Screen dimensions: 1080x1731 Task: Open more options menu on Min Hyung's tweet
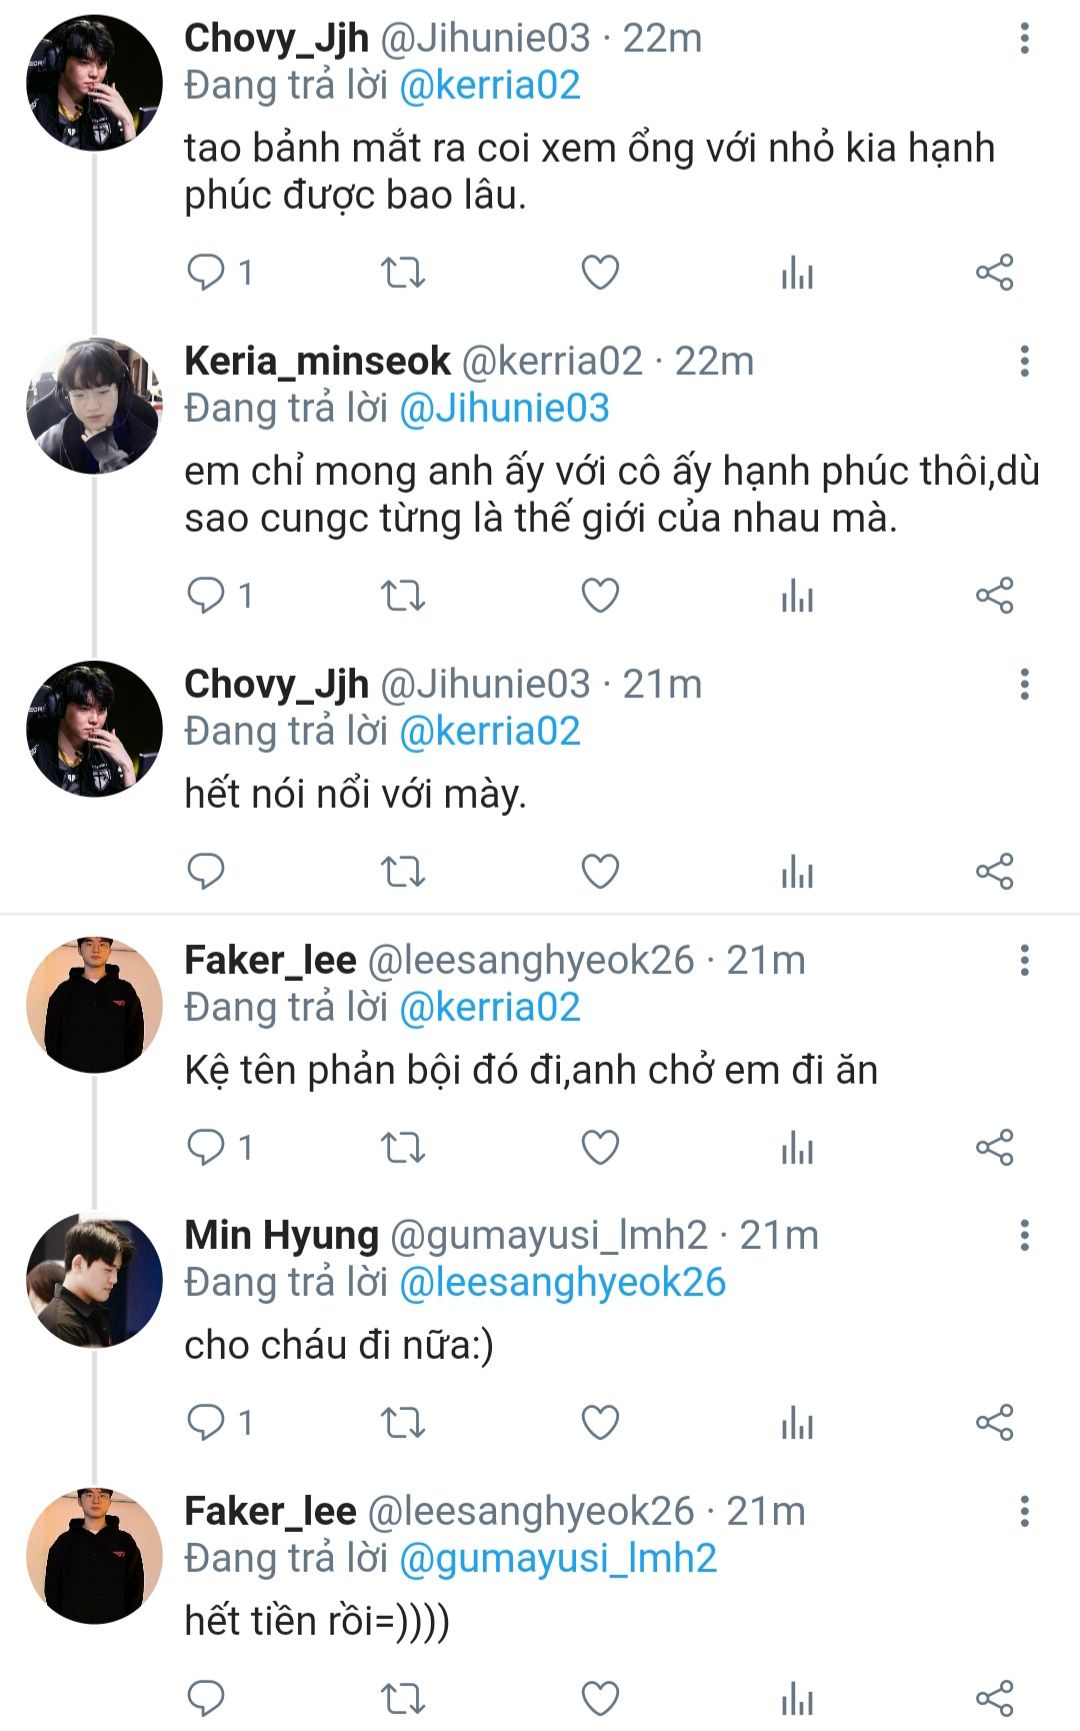point(1024,1235)
